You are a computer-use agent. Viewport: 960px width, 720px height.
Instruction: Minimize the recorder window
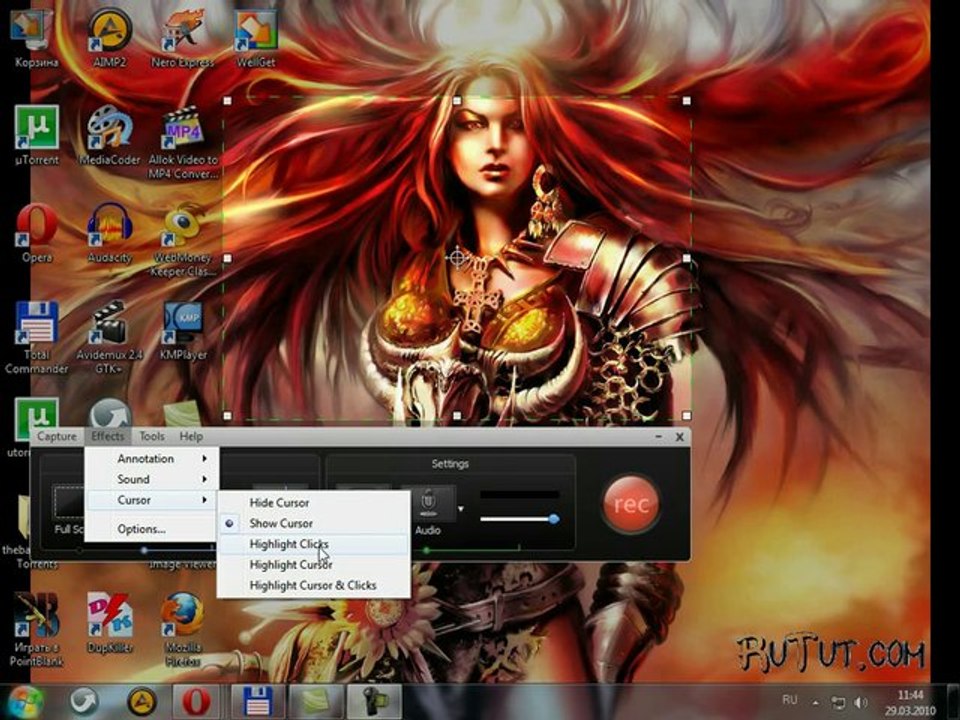pos(659,437)
